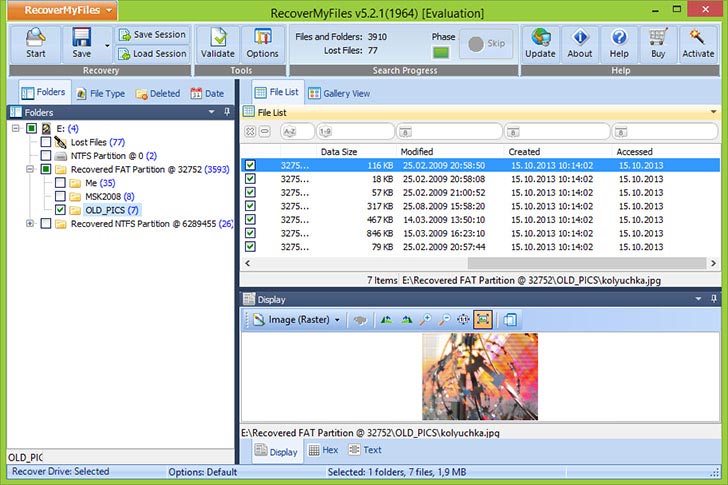Open Help question mark icon
Viewport: 728px width, 485px height.
click(x=619, y=37)
